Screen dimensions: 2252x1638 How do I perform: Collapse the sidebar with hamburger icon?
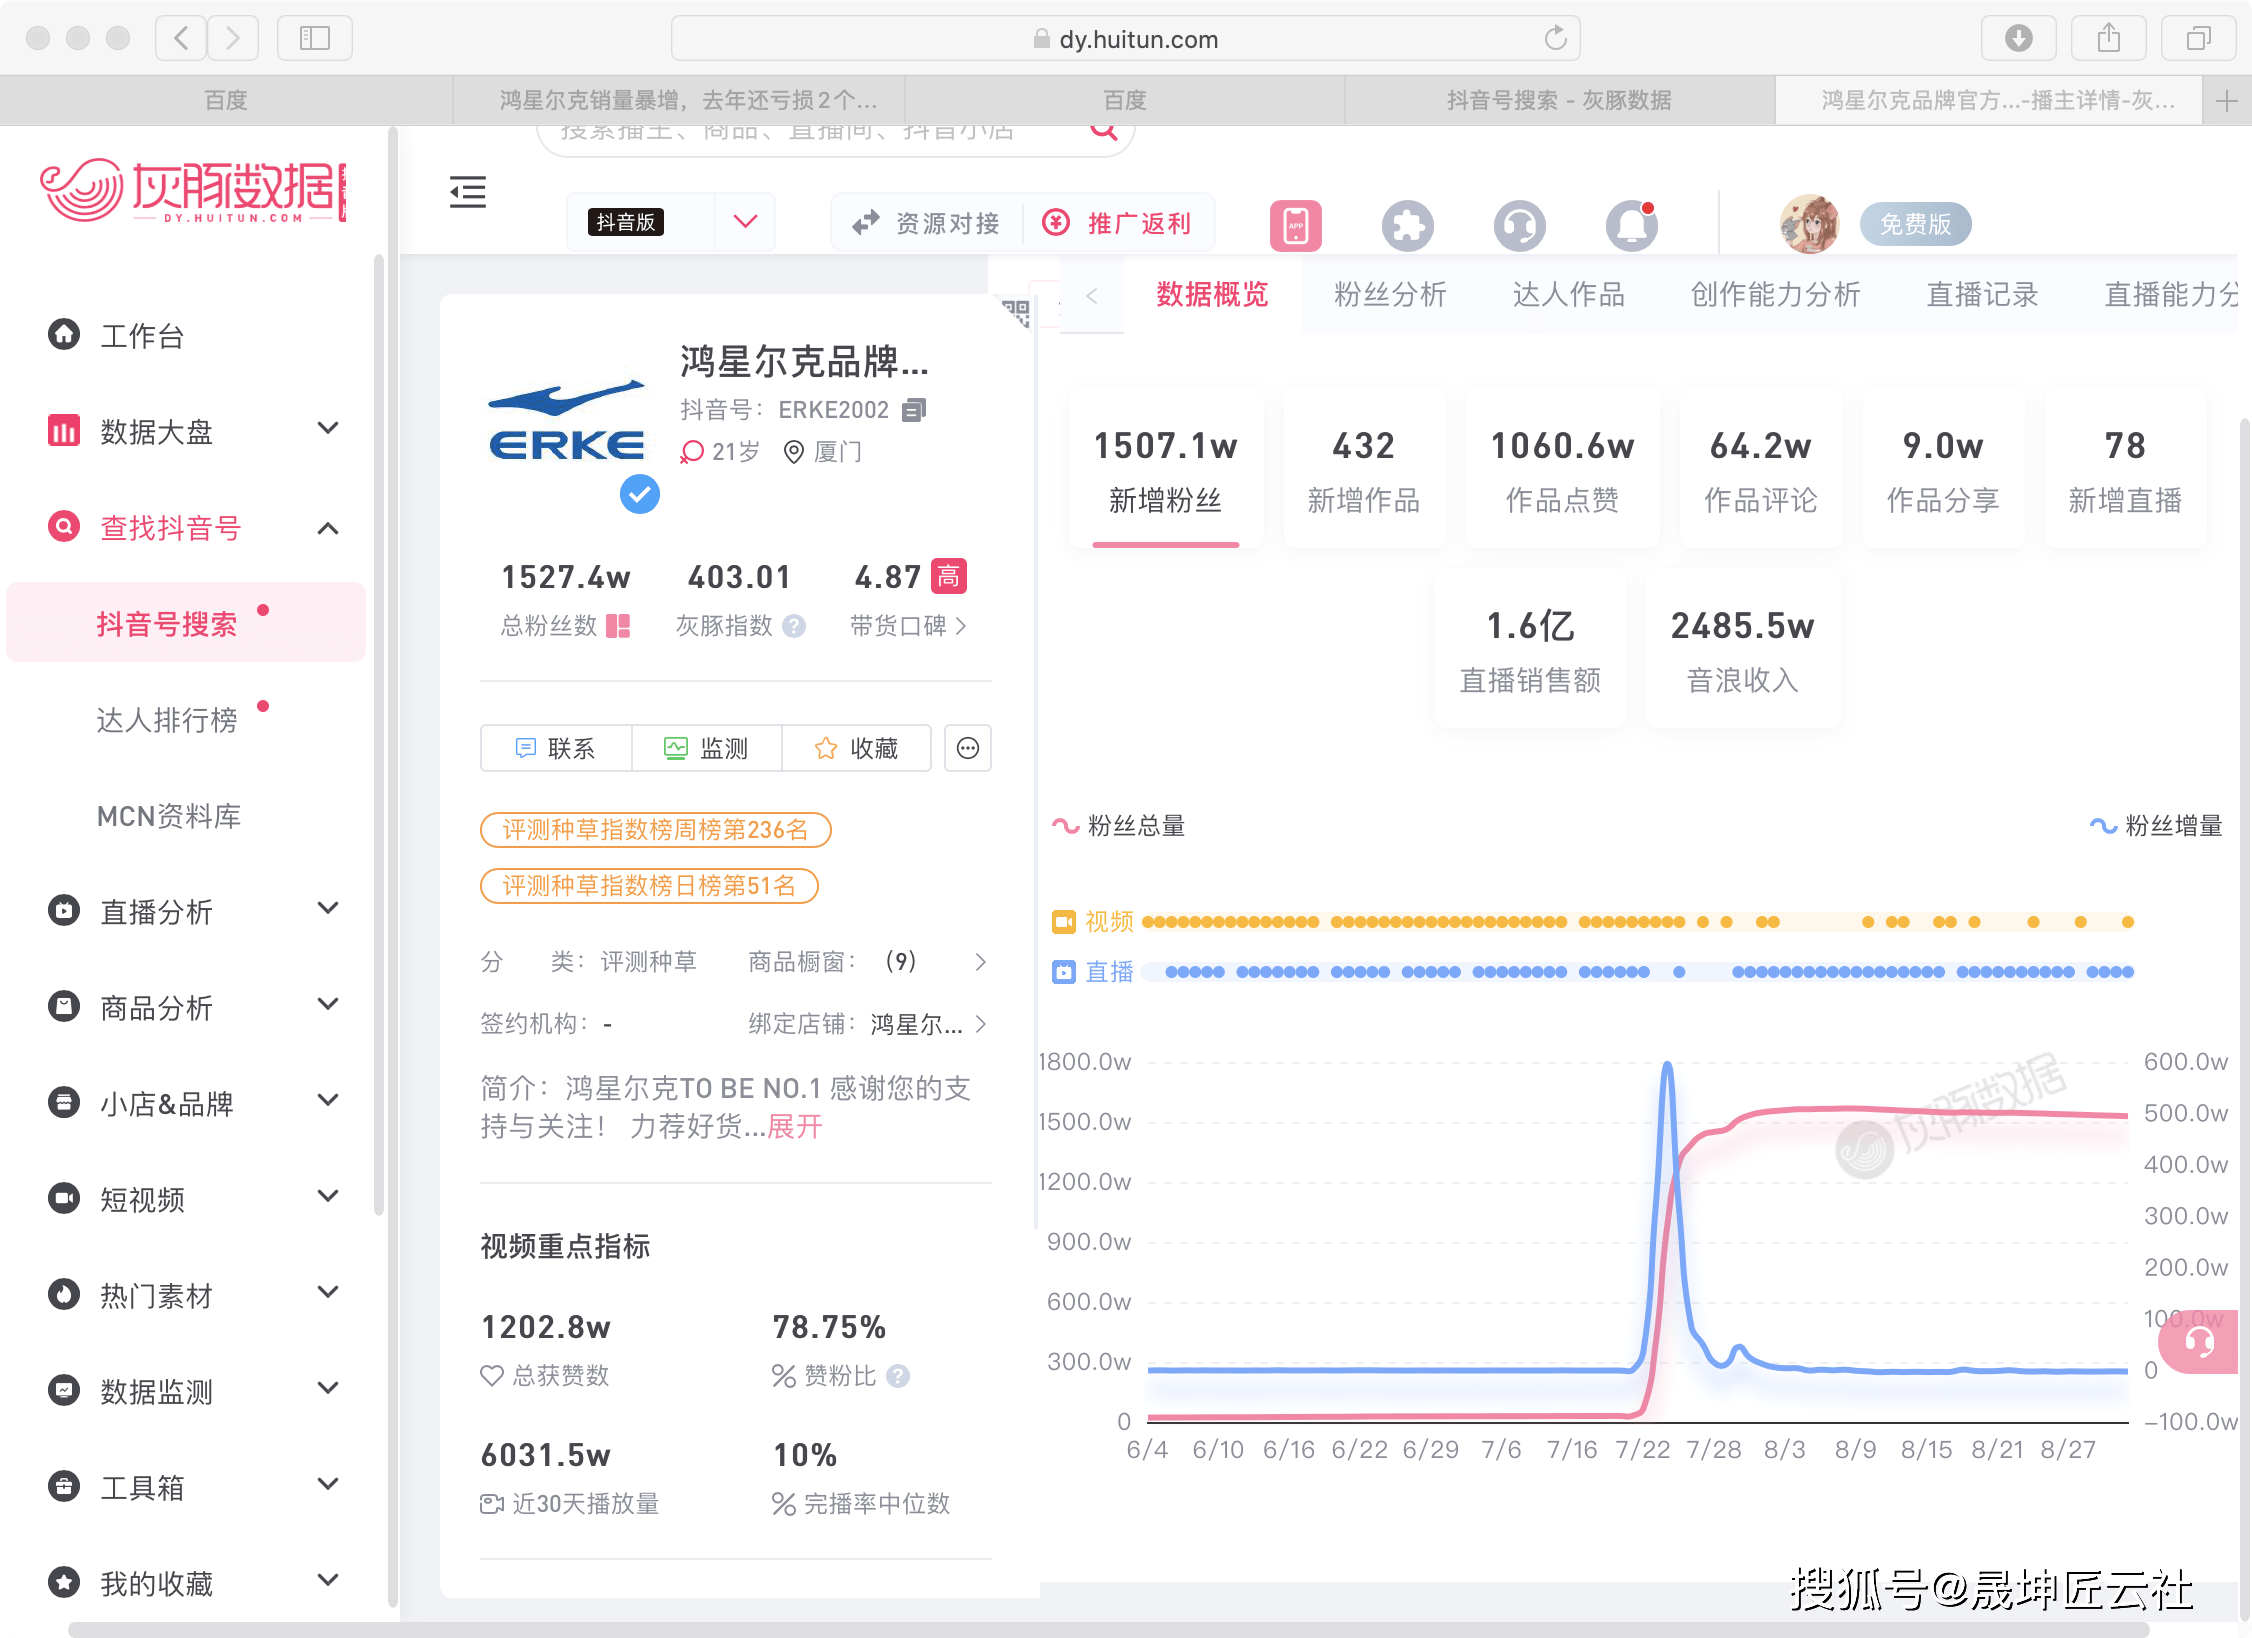pos(467,191)
